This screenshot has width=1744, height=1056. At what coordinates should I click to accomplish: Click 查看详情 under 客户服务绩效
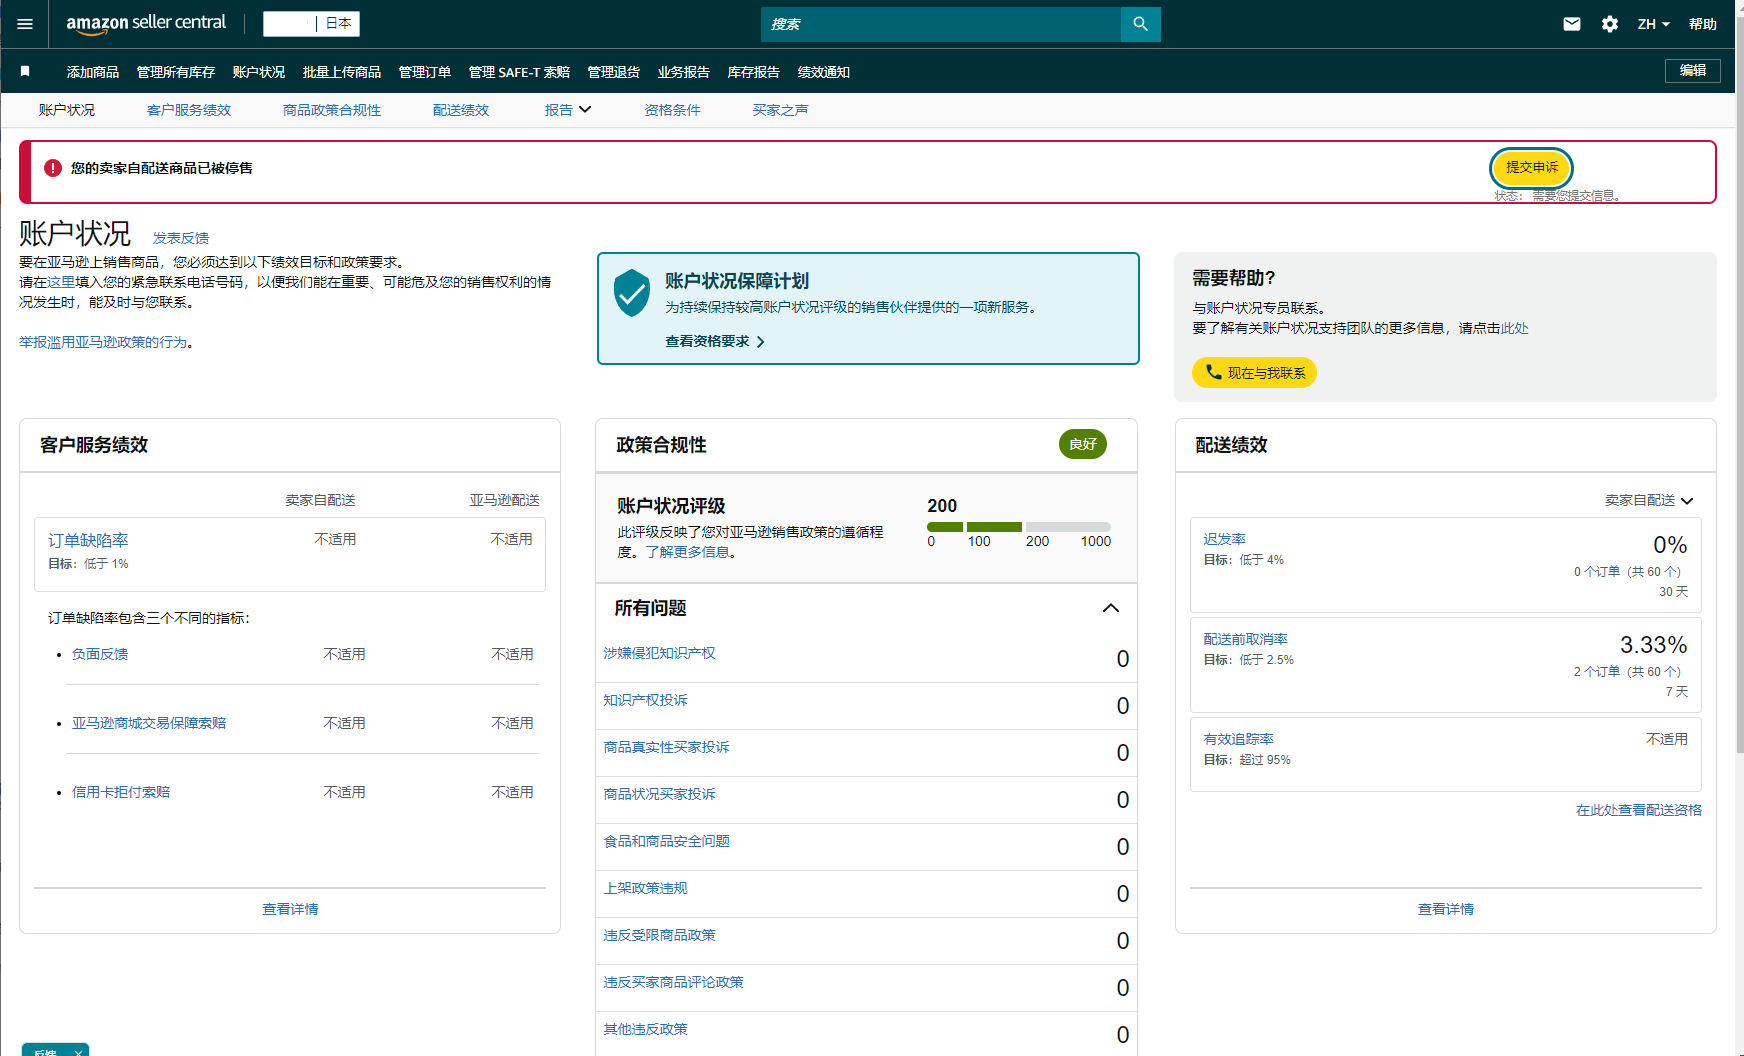pyautogui.click(x=290, y=909)
